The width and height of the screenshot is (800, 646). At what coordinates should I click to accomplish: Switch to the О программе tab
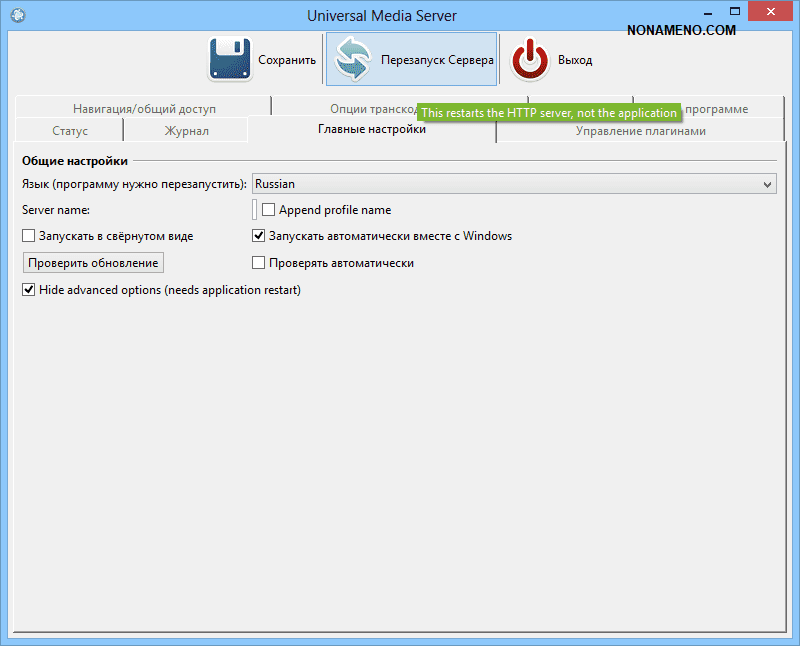coord(716,108)
